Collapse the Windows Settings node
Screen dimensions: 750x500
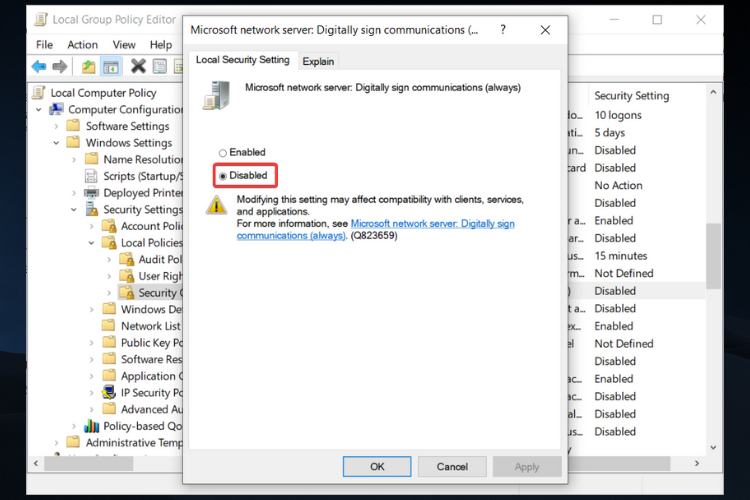56,143
